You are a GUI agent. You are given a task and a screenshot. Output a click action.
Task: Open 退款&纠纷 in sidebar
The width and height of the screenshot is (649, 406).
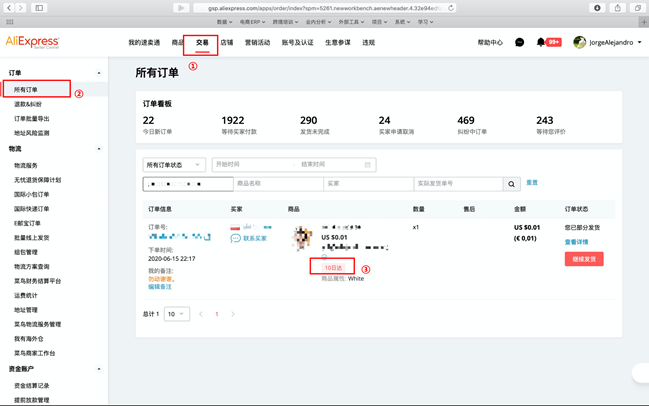[28, 104]
